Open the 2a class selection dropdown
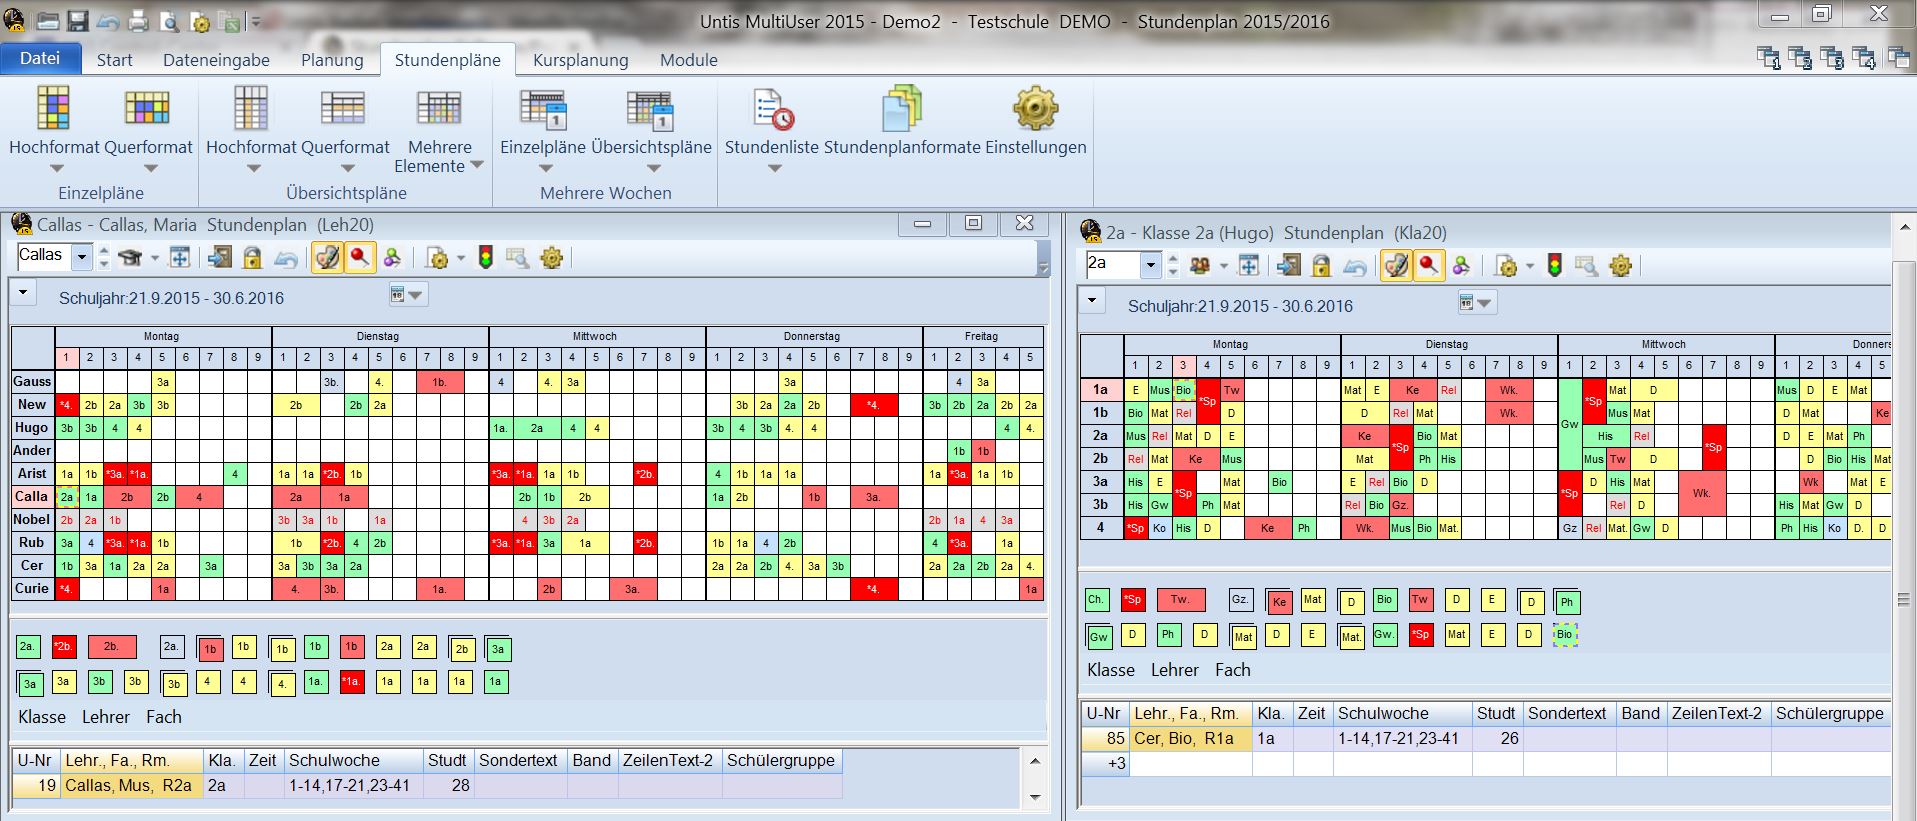The image size is (1917, 821). (x=1150, y=265)
